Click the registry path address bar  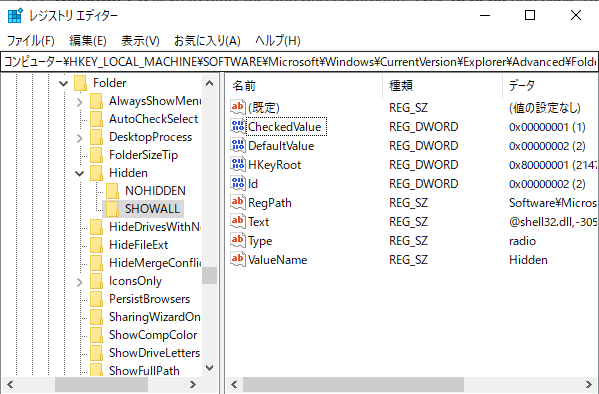[x=300, y=62]
